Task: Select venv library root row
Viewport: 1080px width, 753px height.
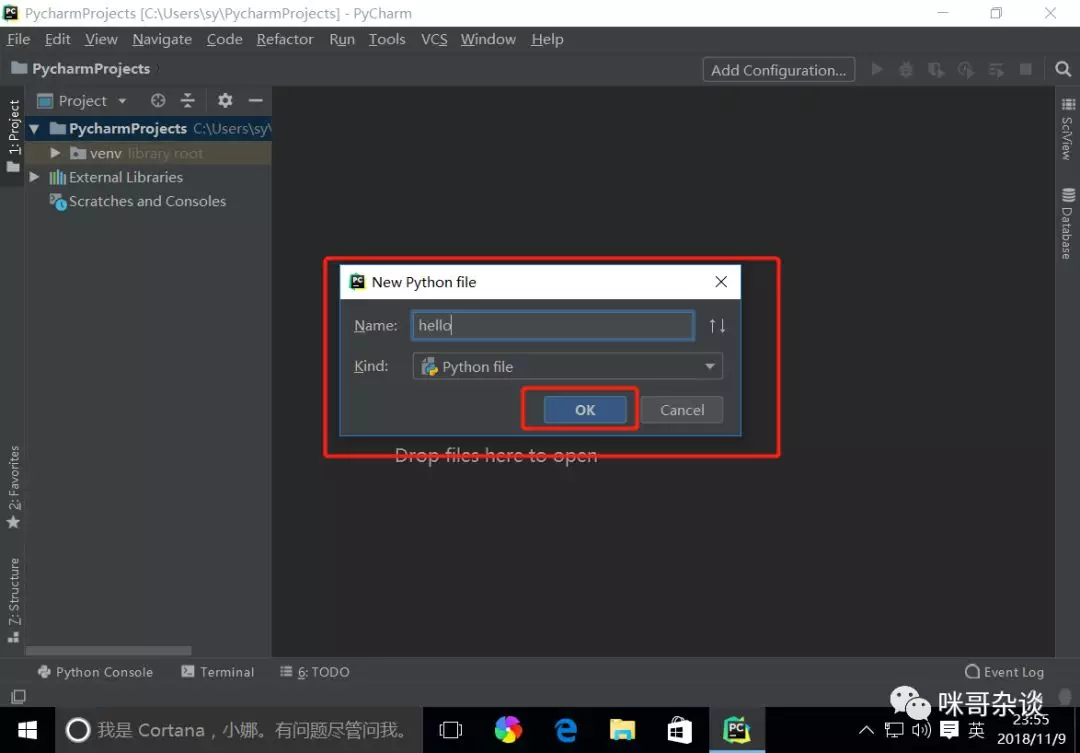Action: [149, 153]
